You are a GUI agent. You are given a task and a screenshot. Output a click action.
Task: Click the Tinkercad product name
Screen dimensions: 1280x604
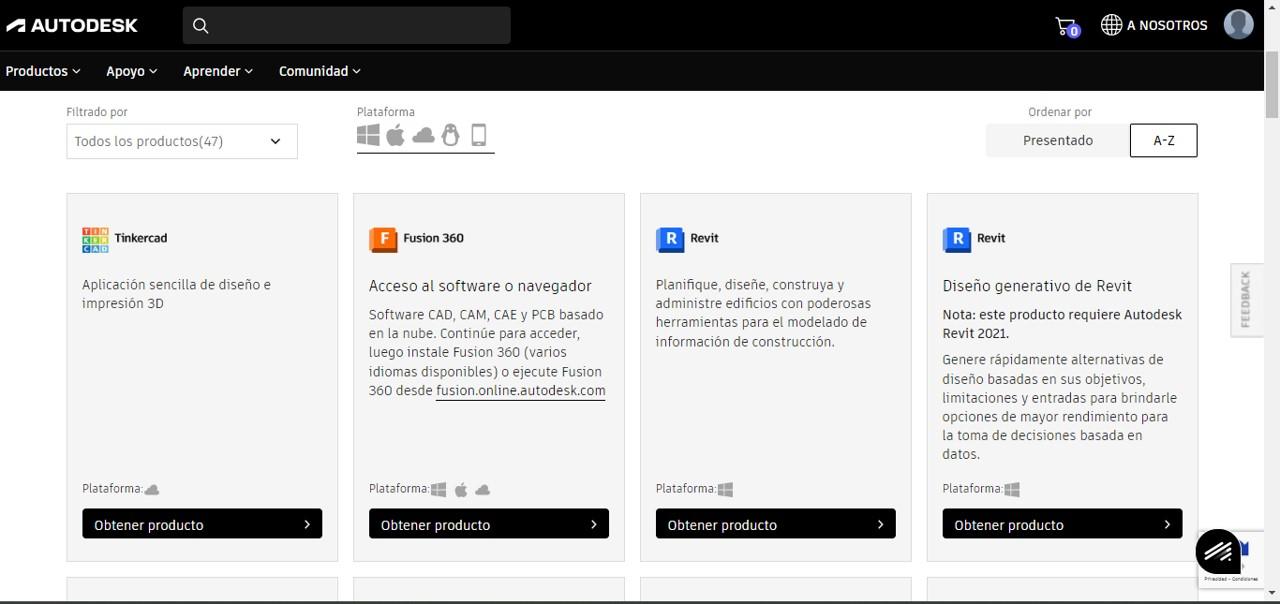click(x=141, y=238)
